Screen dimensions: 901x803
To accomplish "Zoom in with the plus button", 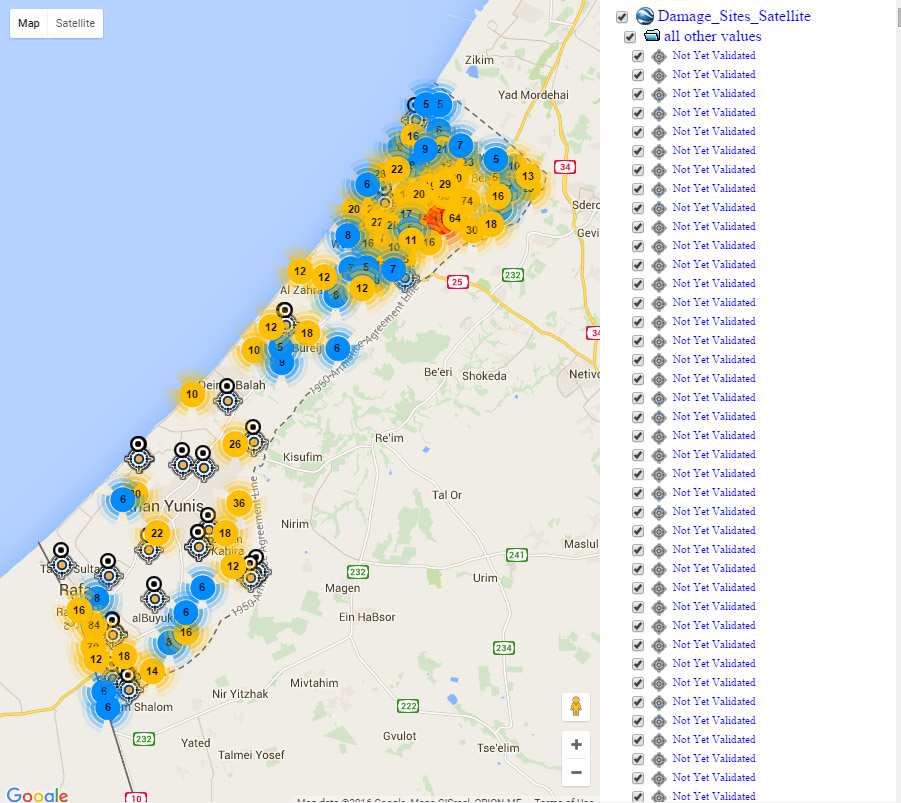I will point(576,744).
